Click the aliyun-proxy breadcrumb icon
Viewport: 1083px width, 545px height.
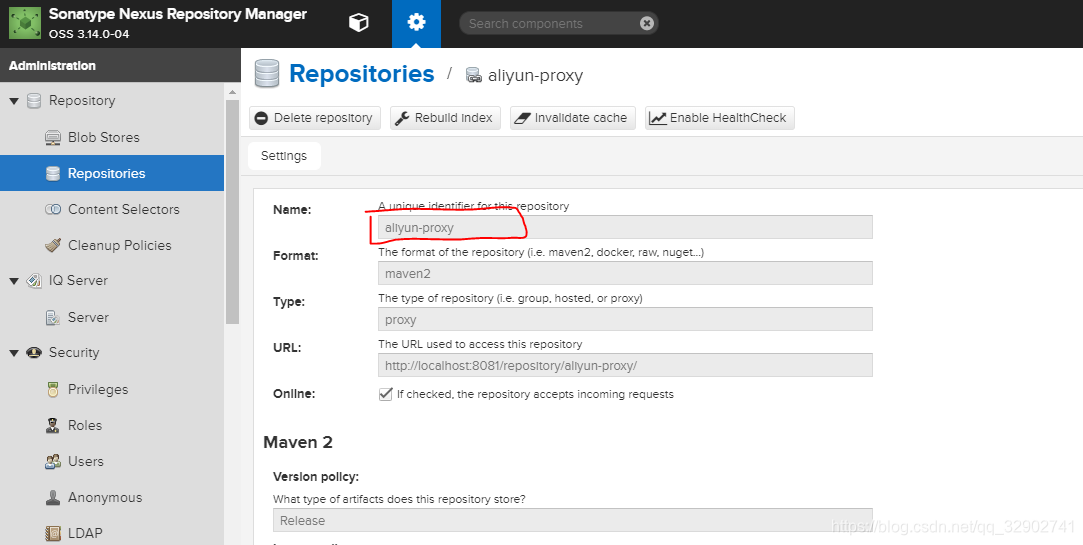pyautogui.click(x=474, y=75)
